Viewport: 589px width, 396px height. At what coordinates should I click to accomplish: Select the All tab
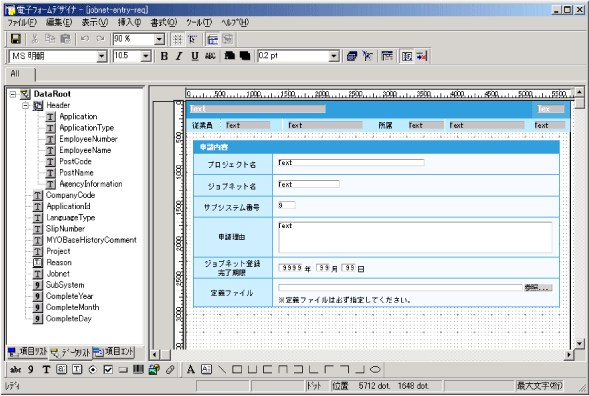[x=20, y=74]
